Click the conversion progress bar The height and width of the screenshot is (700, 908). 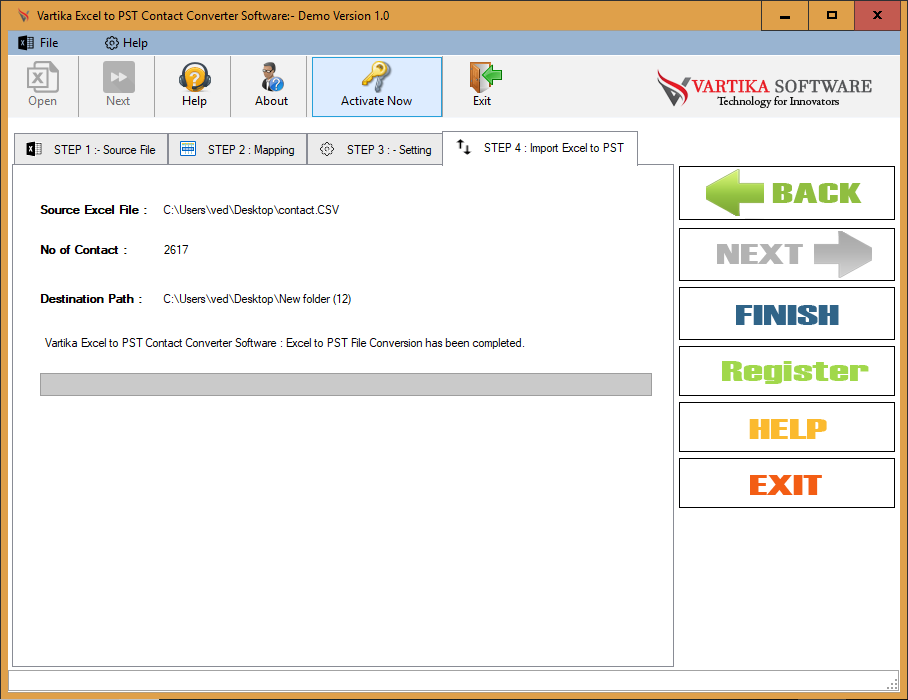346,384
